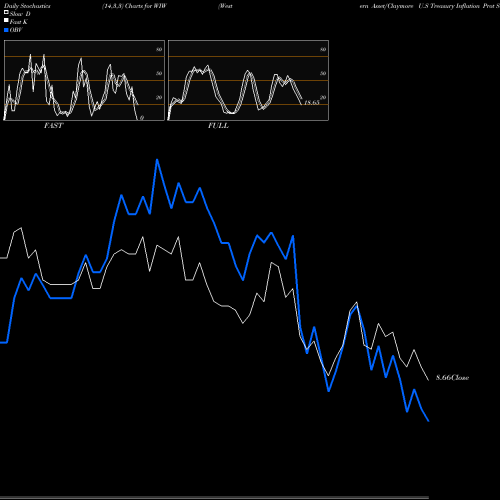Select the Slow D legend label

20,14
